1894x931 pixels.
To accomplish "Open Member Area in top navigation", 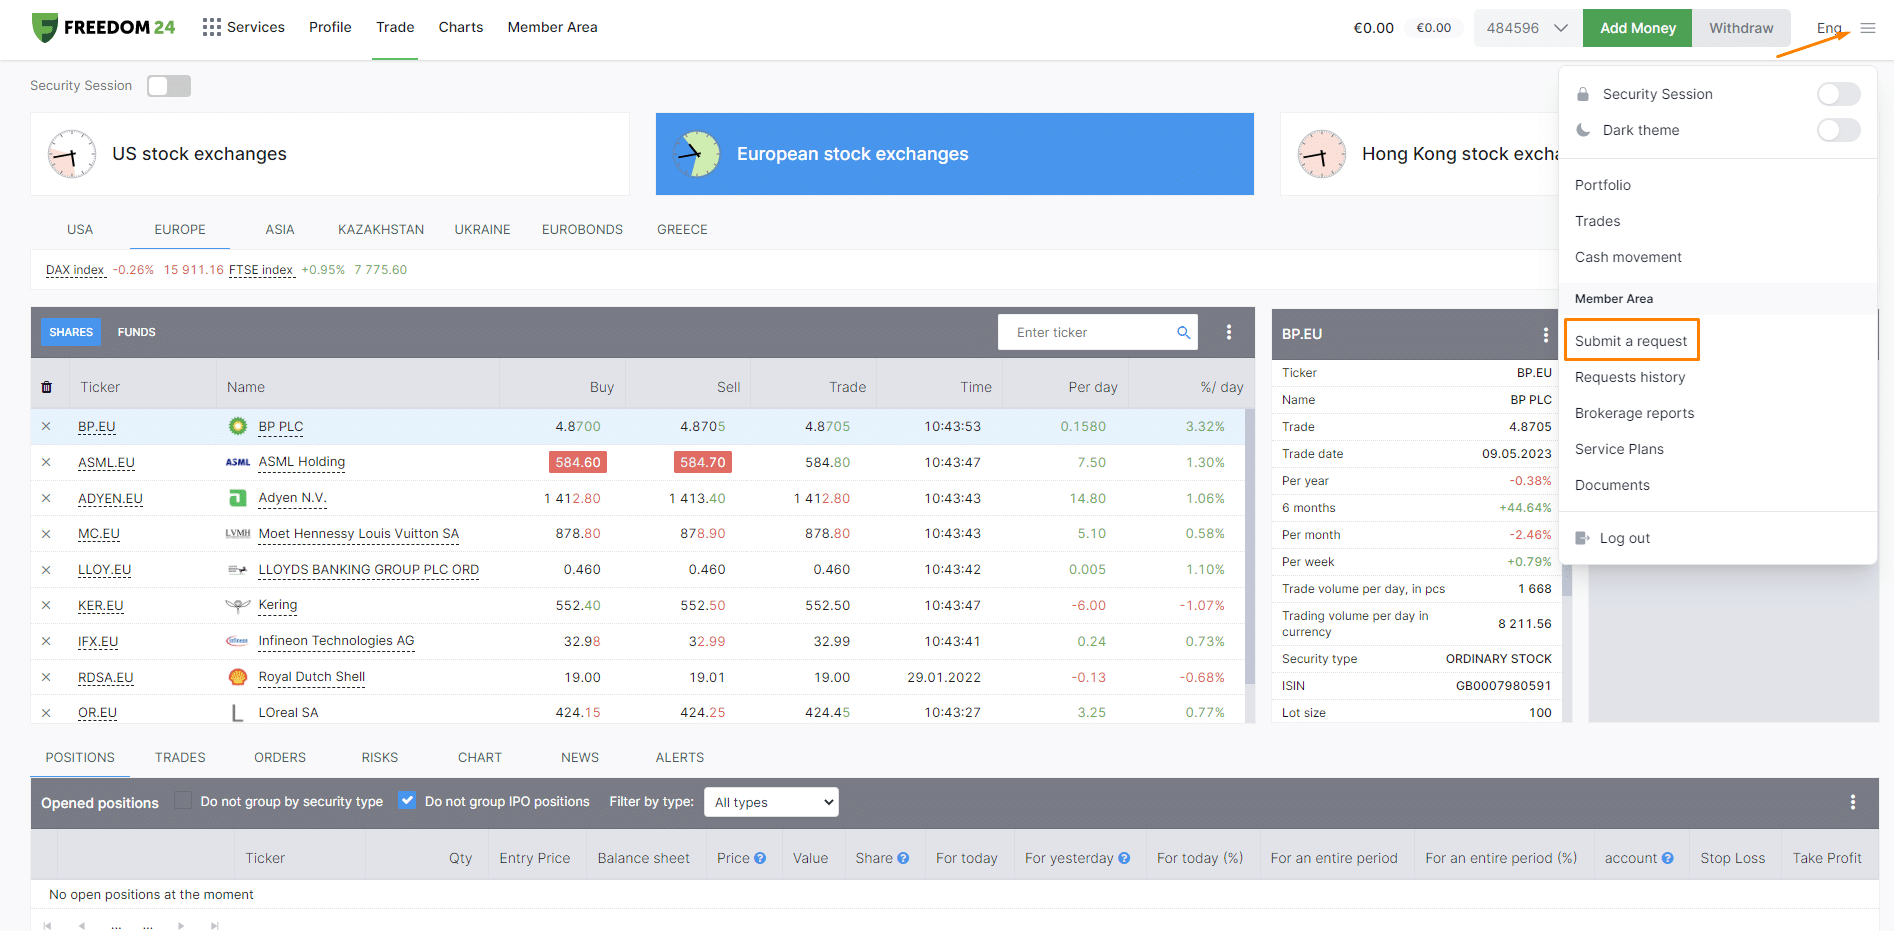I will tap(552, 27).
